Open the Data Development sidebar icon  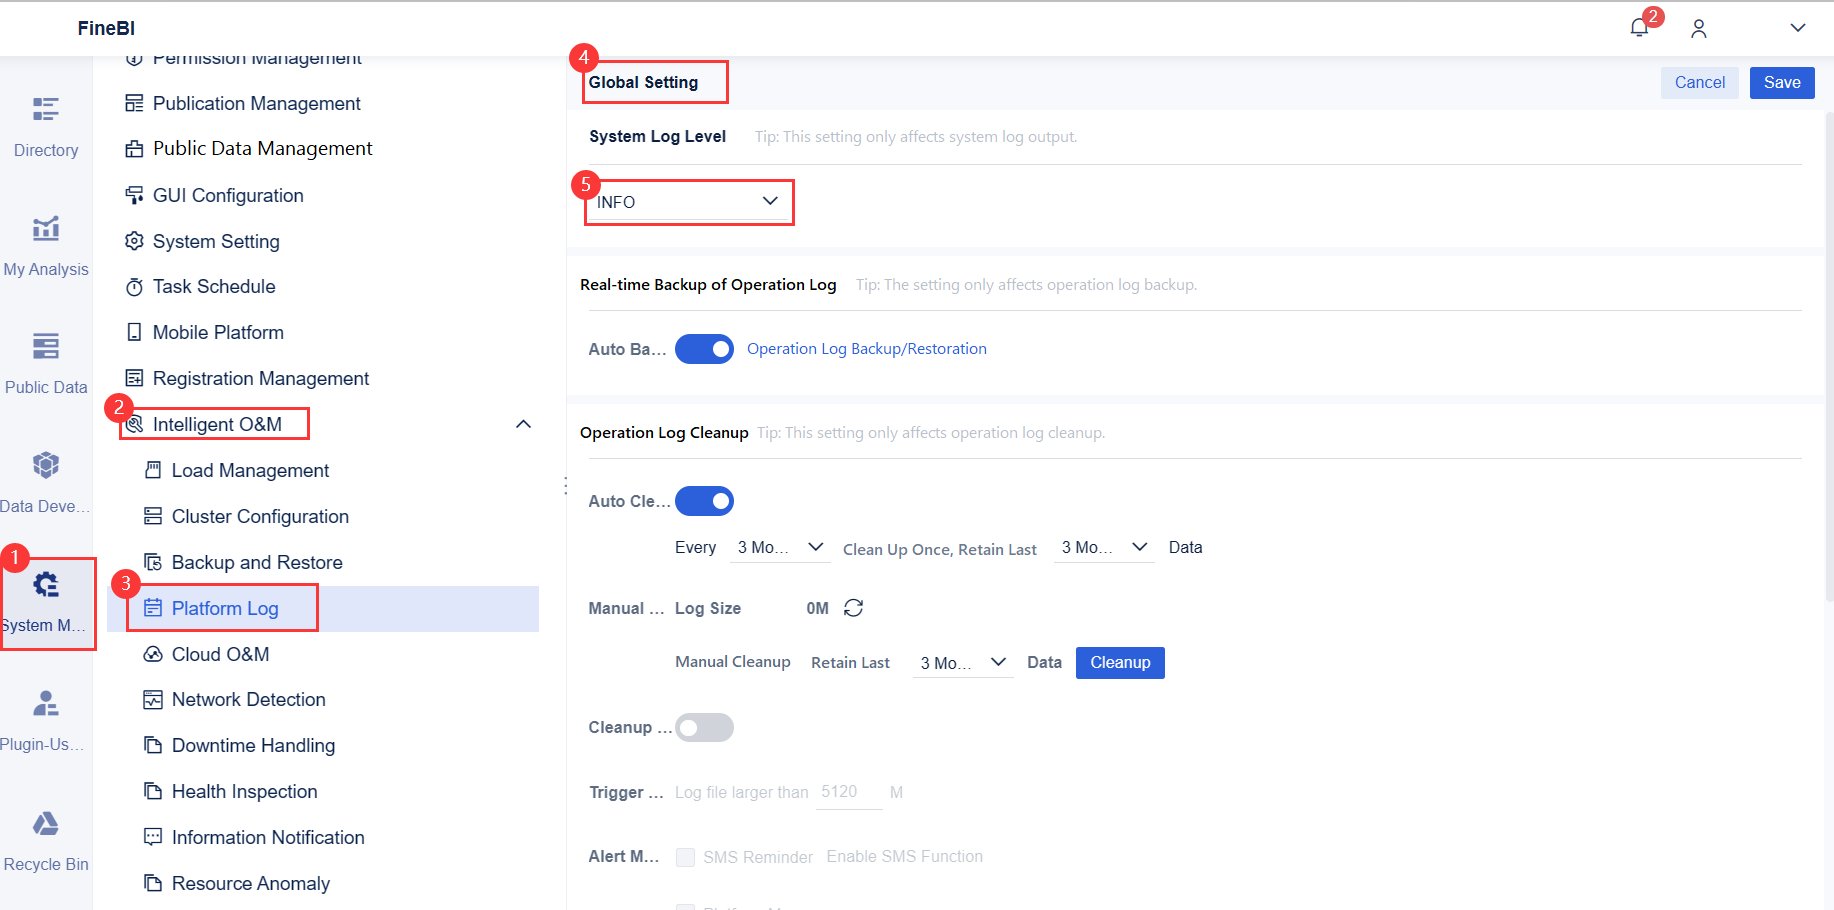(46, 481)
